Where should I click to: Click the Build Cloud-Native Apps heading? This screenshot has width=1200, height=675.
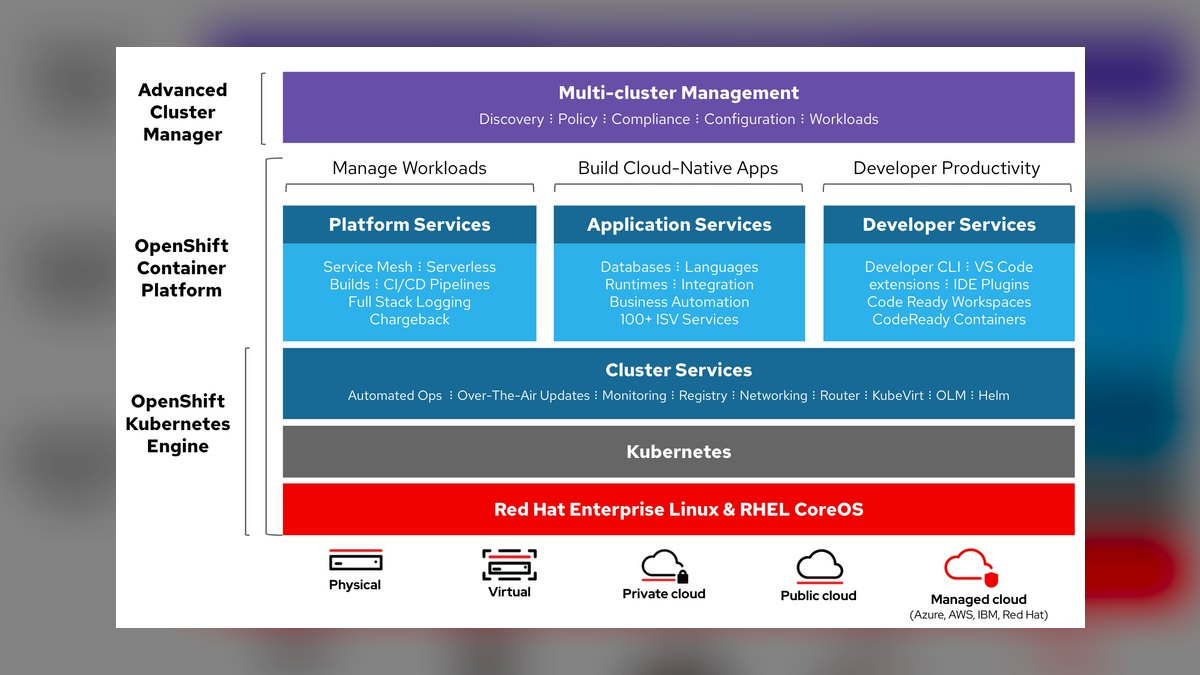(678, 168)
